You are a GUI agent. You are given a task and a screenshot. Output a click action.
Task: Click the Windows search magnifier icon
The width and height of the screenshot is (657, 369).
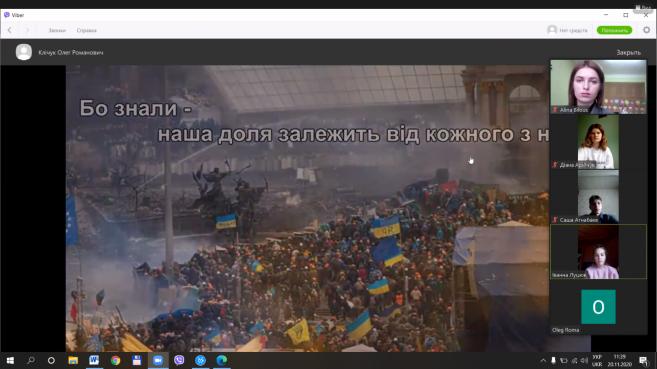pyautogui.click(x=31, y=360)
